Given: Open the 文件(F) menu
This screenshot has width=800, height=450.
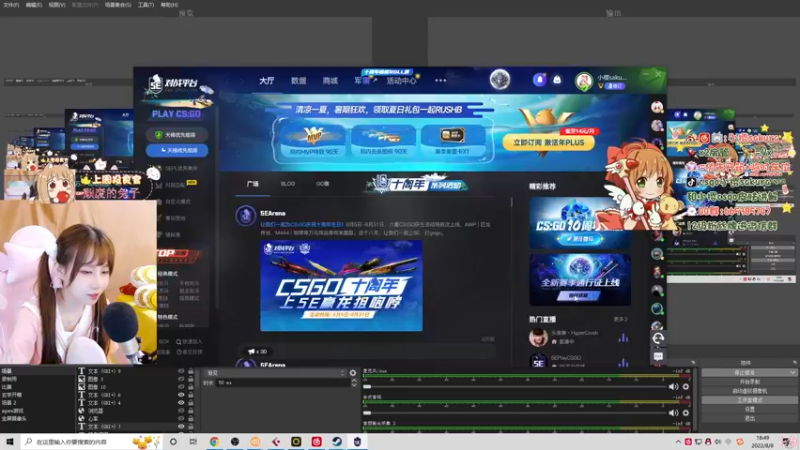Looking at the screenshot, I should [x=11, y=5].
